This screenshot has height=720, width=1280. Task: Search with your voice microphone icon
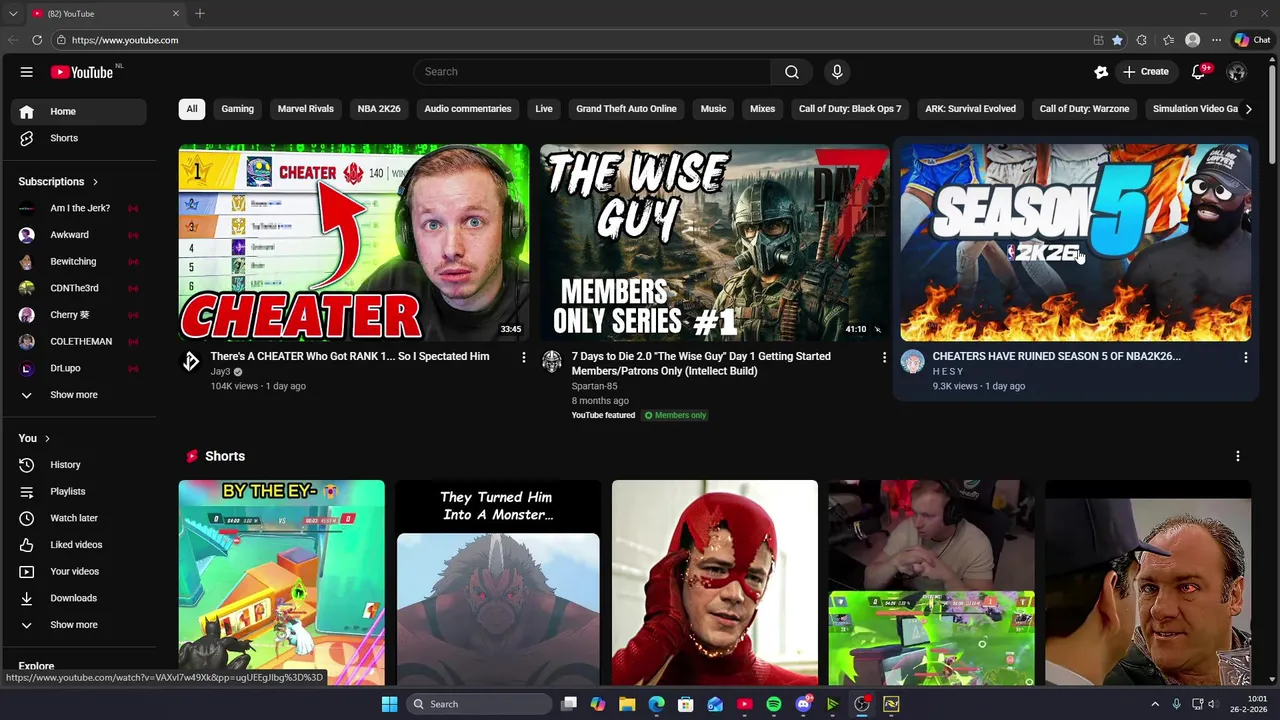837,72
